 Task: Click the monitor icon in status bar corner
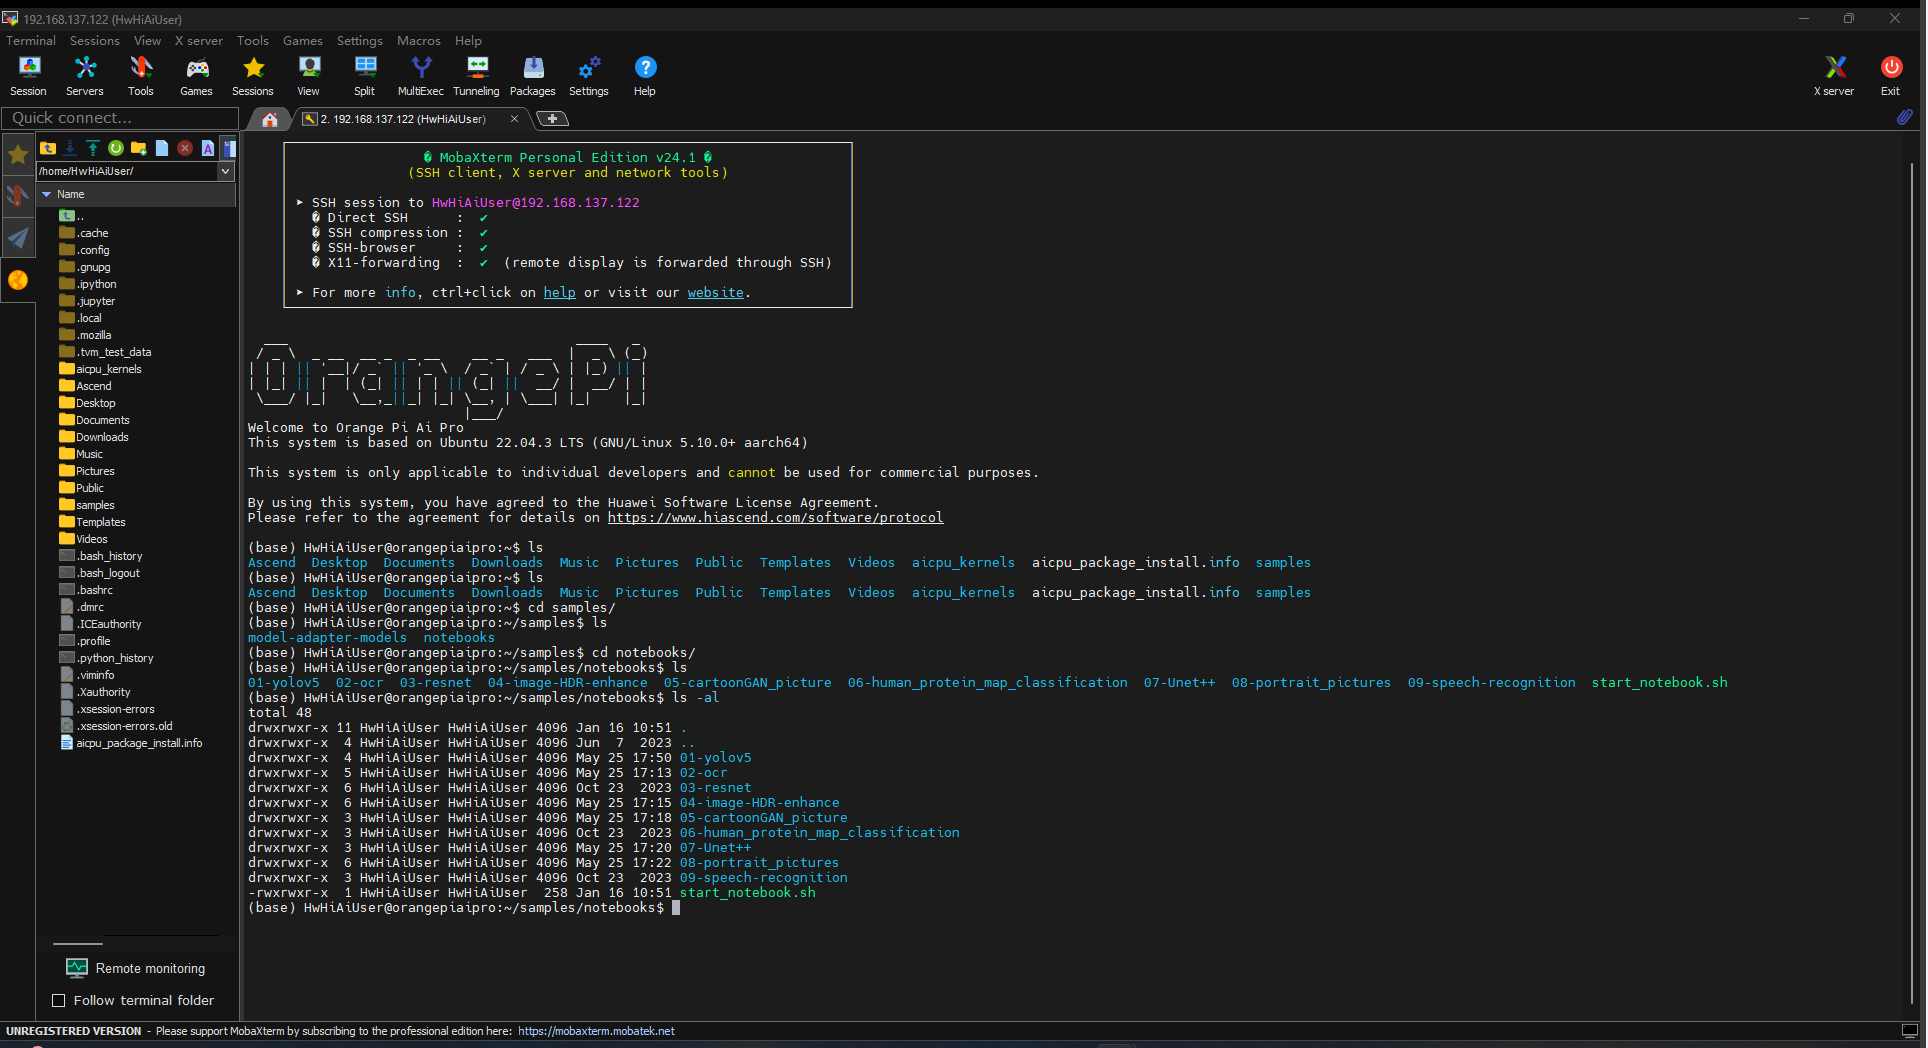pyautogui.click(x=1909, y=1031)
